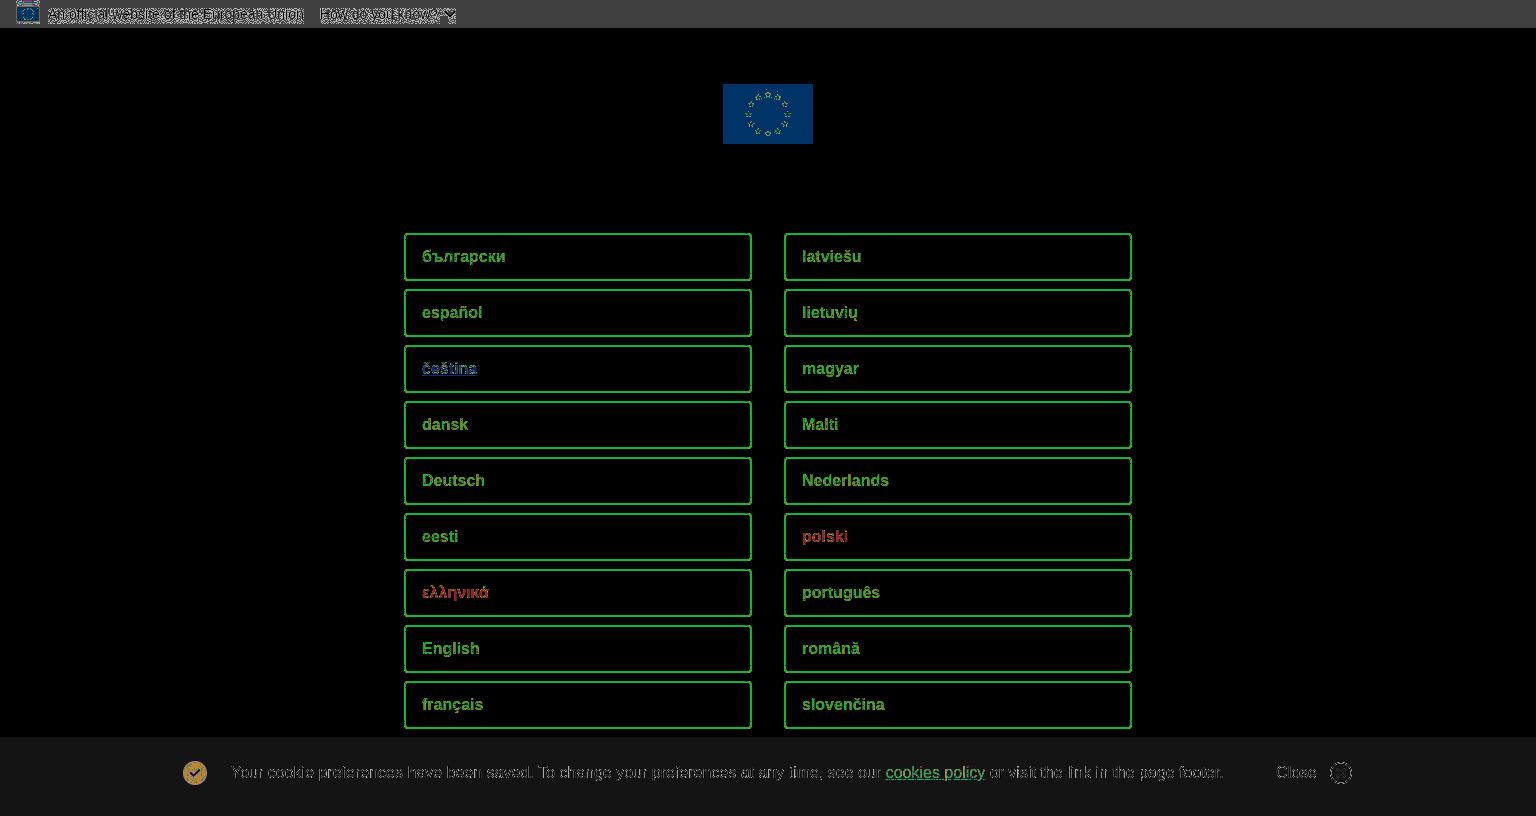Screen dimensions: 1536x816
Task: Select ελληνικά language
Action: [578, 593]
